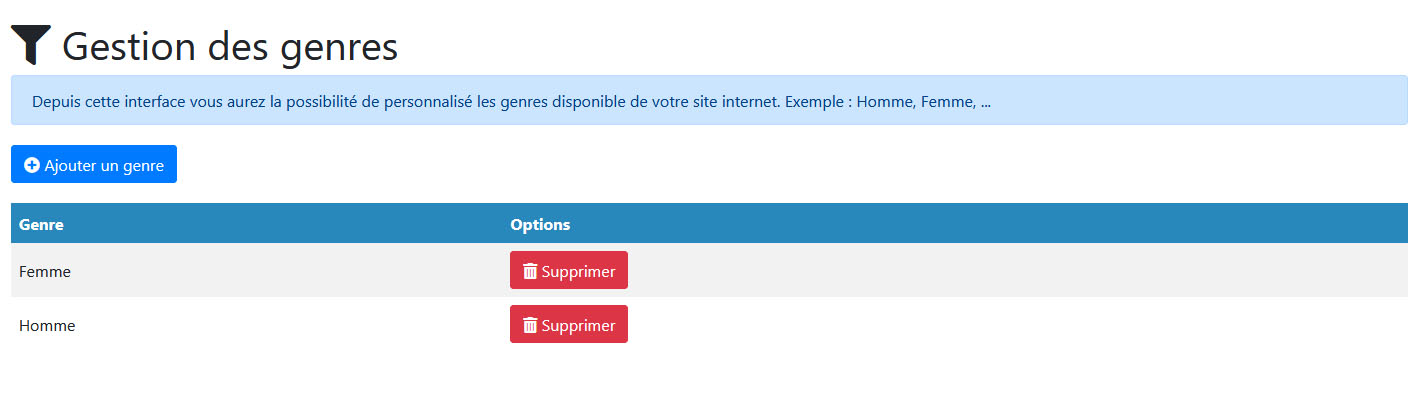Select the Homme genre name cell
The image size is (1419, 409).
point(47,325)
